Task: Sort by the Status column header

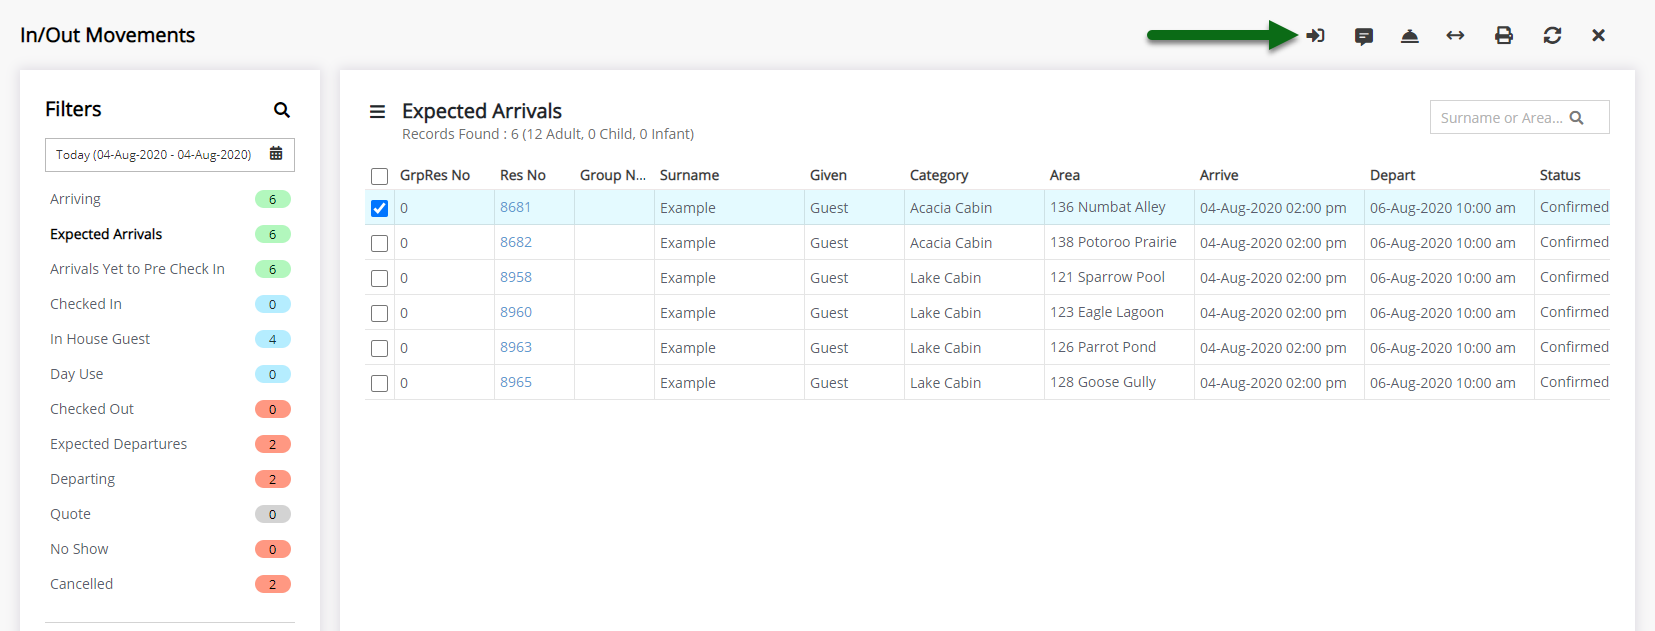Action: (x=1560, y=175)
